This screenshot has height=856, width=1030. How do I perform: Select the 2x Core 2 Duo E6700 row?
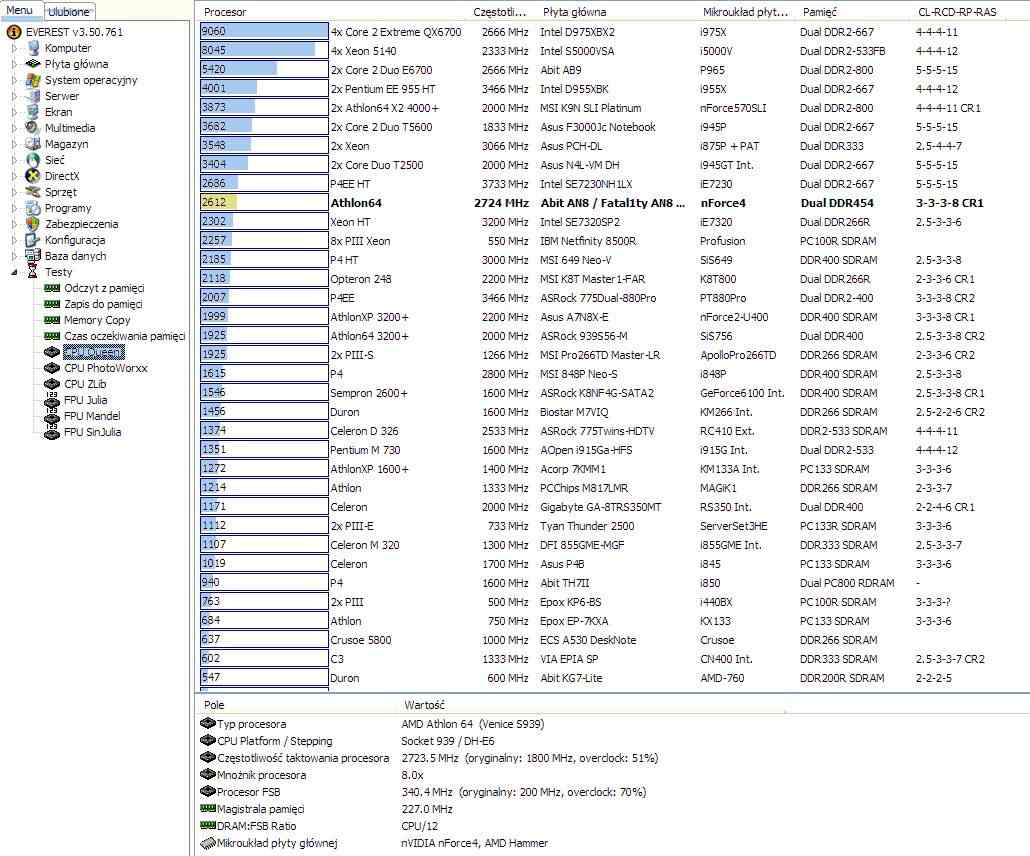611,70
